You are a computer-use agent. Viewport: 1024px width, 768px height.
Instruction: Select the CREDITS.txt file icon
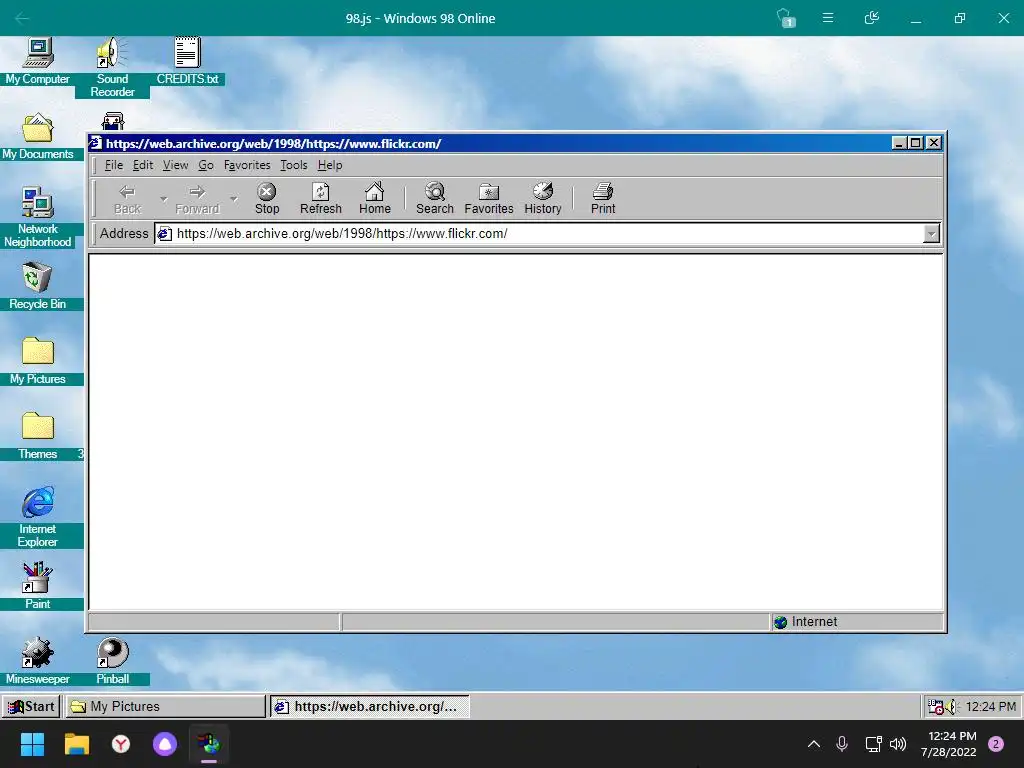(x=187, y=61)
